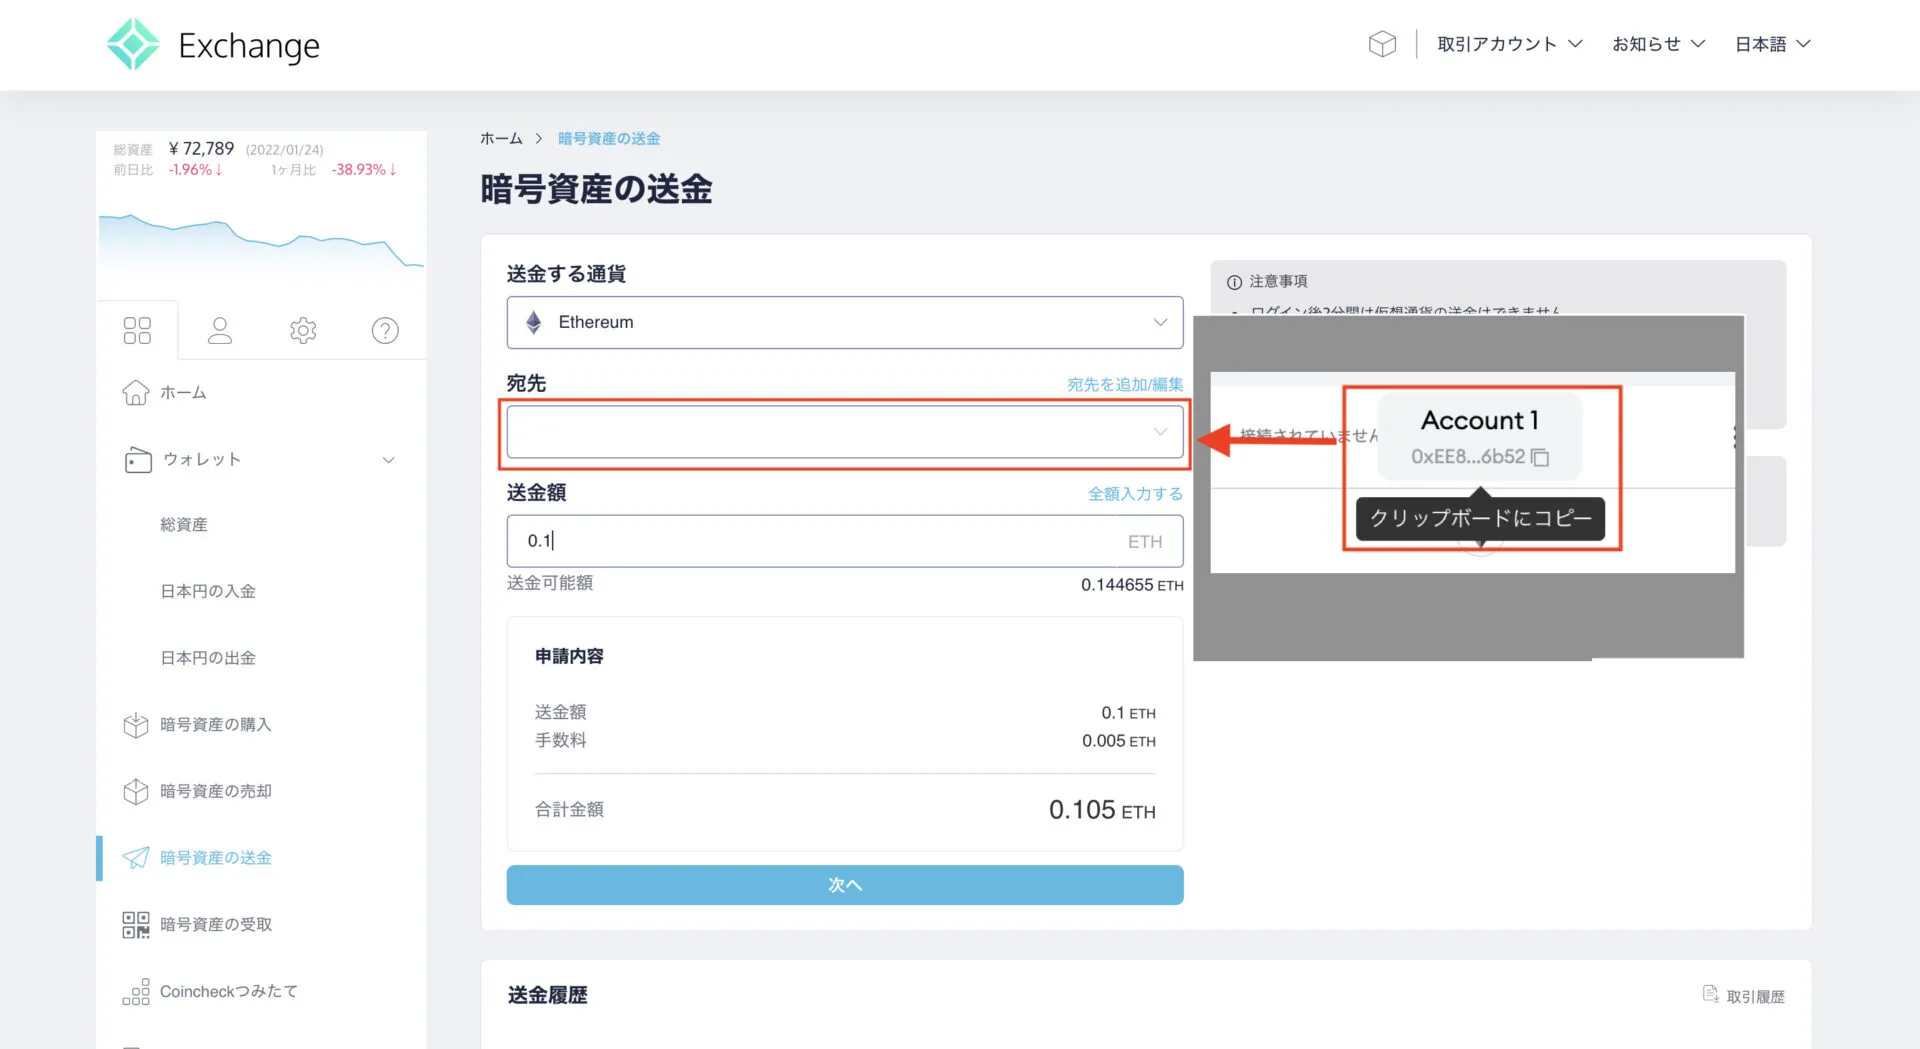
Task: Click the dashboard grid icon in the sidebar
Action: point(137,329)
